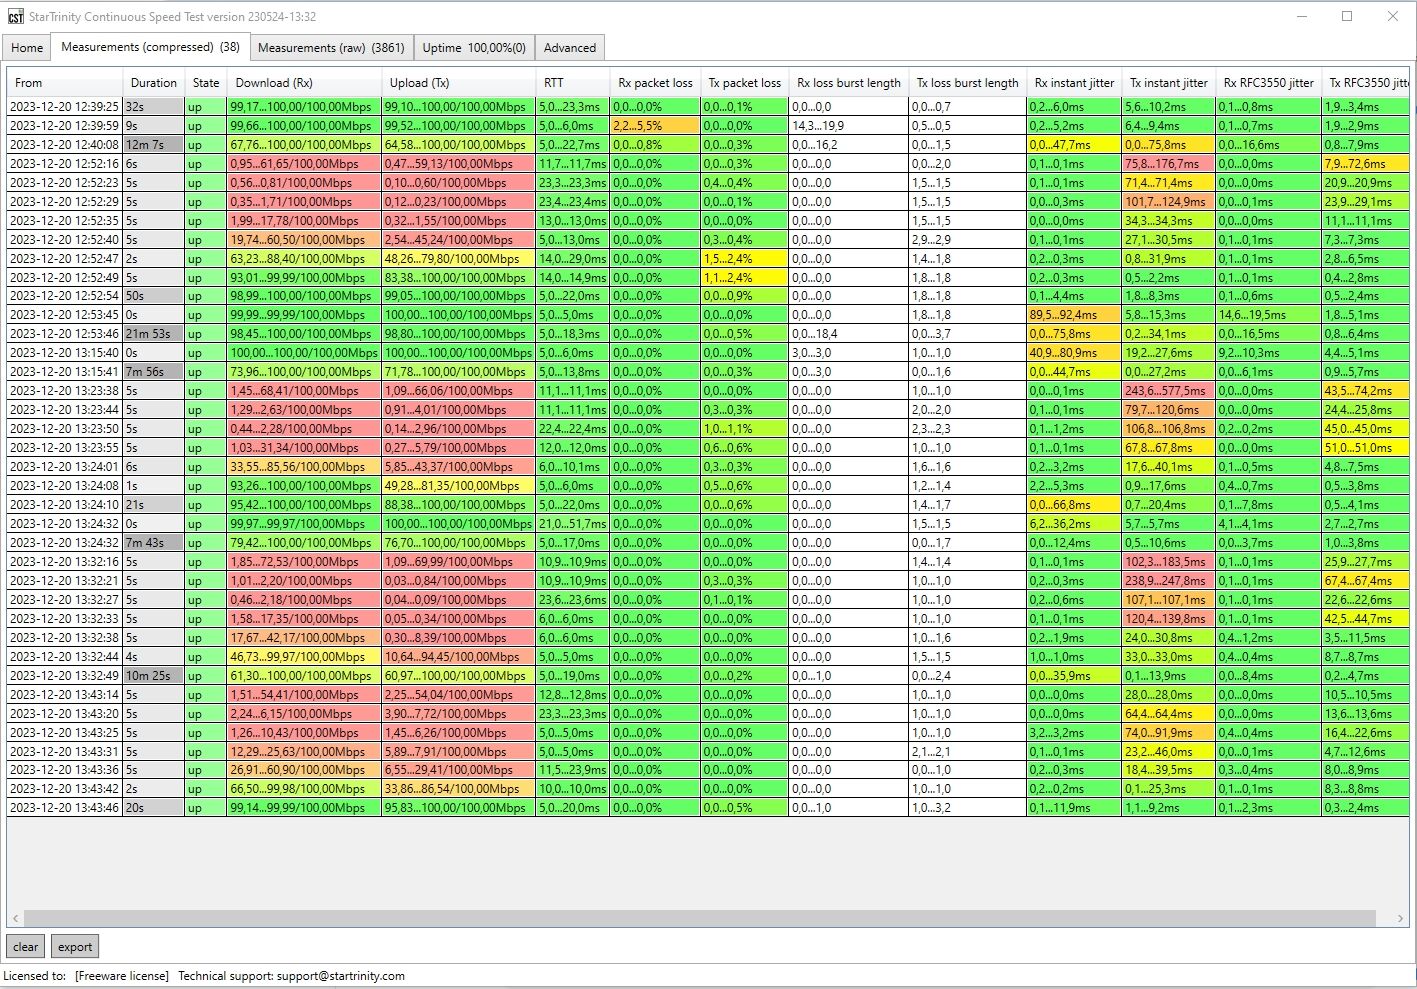Click the 2,2...5,5% Rx packet loss cell
This screenshot has width=1417, height=989.
[655, 126]
